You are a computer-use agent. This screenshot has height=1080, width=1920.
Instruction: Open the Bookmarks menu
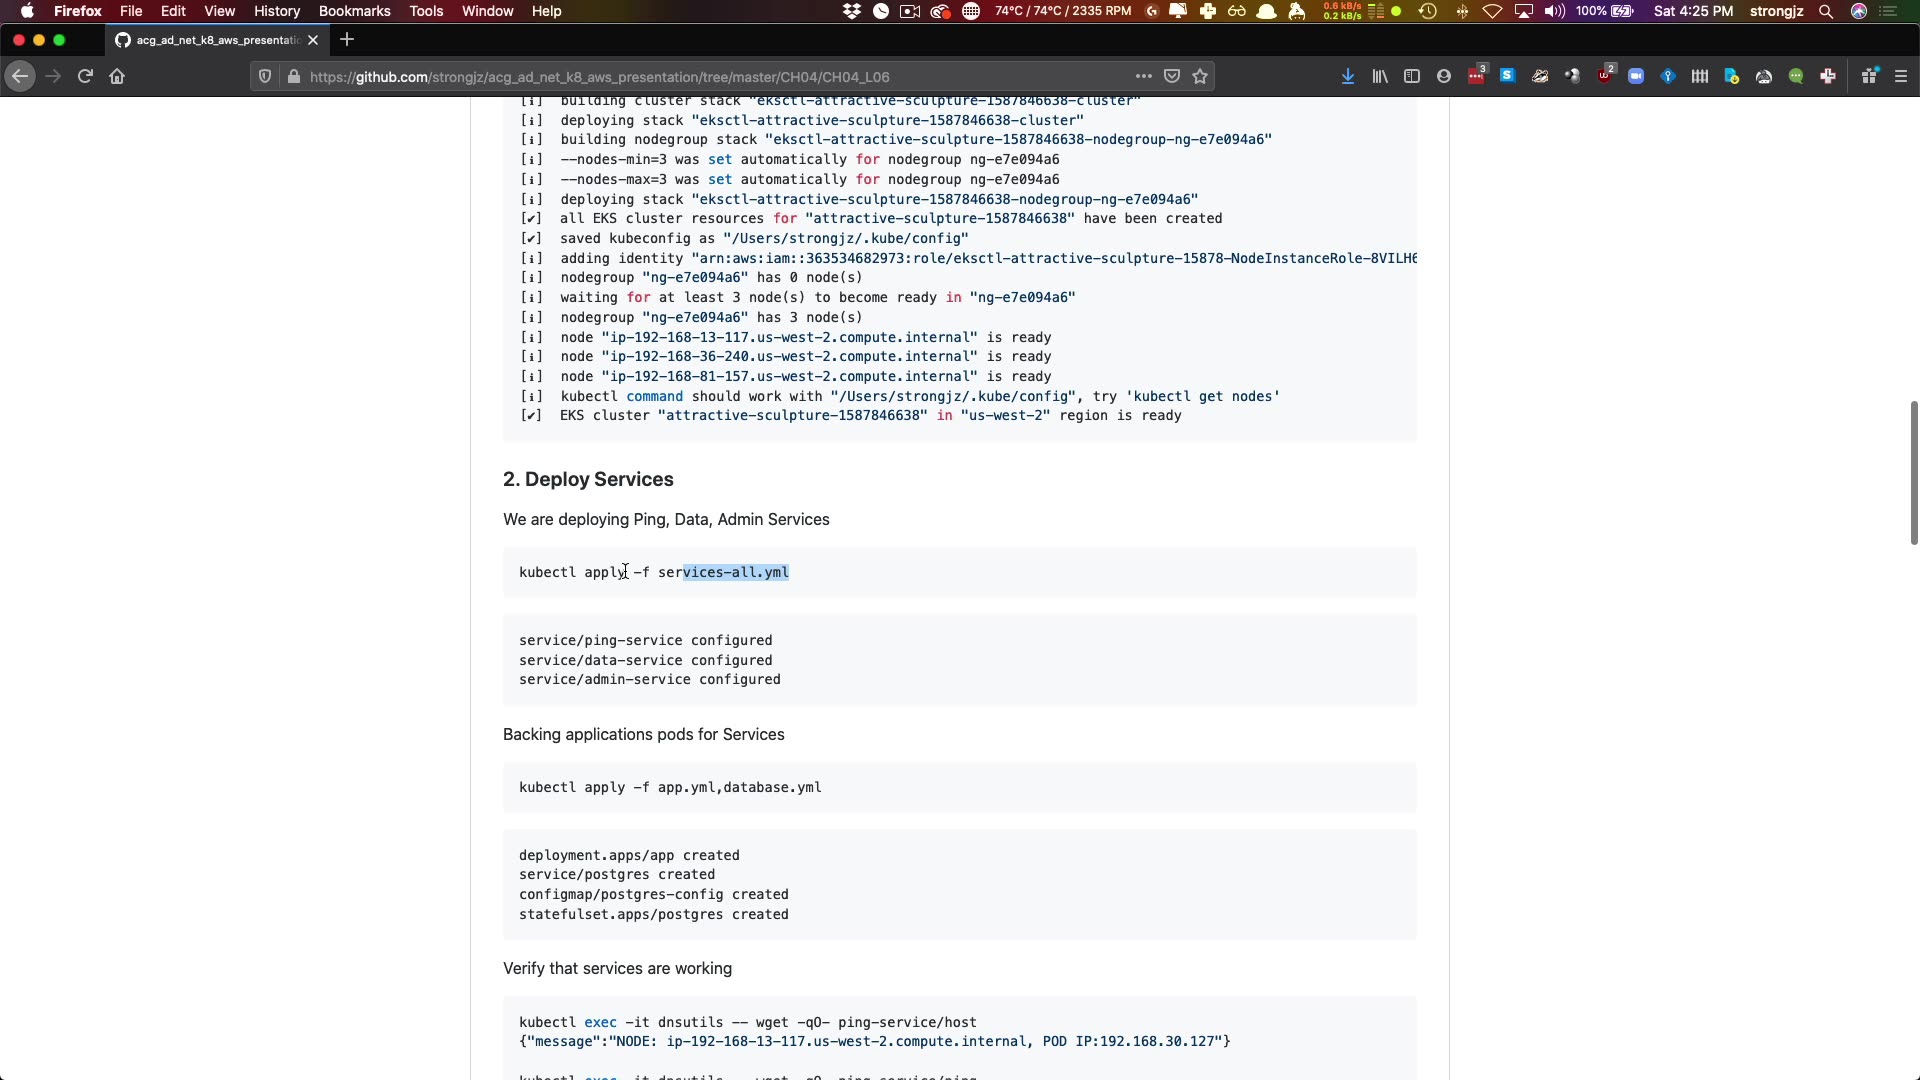pyautogui.click(x=354, y=11)
